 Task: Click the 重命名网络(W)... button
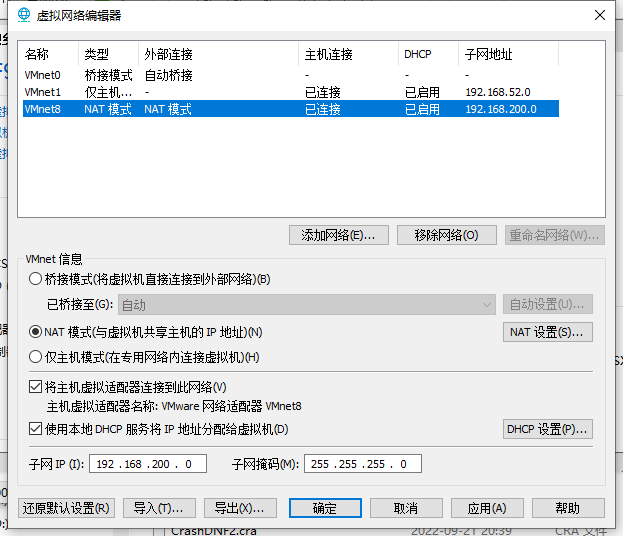555,235
